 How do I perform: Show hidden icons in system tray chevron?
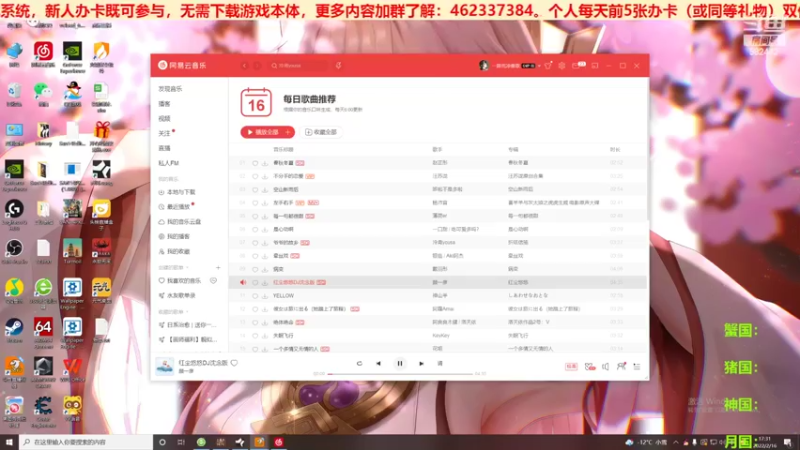click(x=676, y=442)
